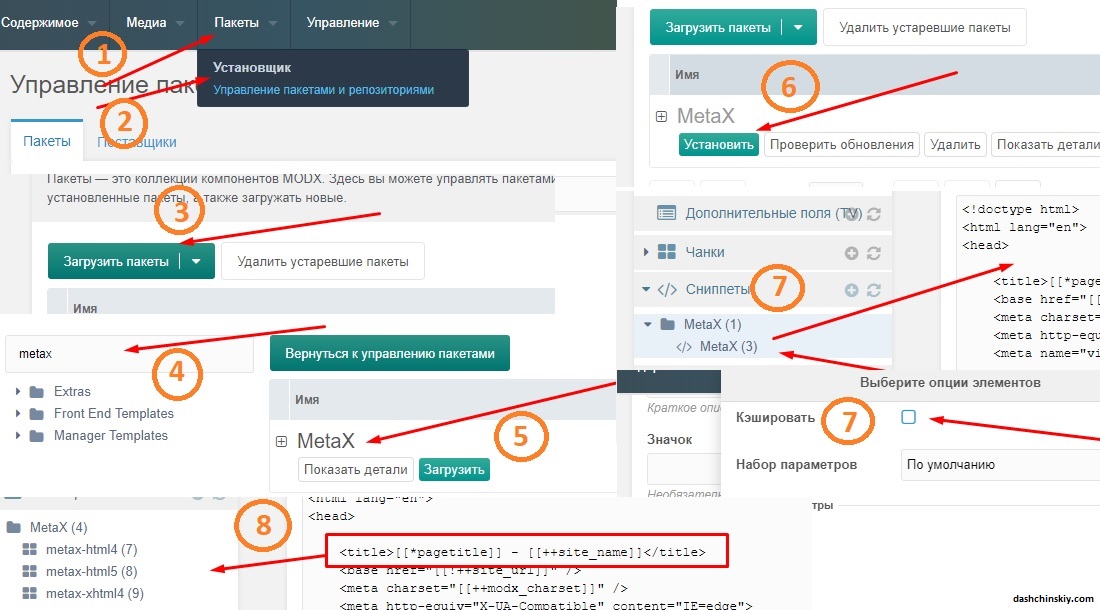
Task: Click the MetaX (4) folder icon
Action: (x=14, y=527)
